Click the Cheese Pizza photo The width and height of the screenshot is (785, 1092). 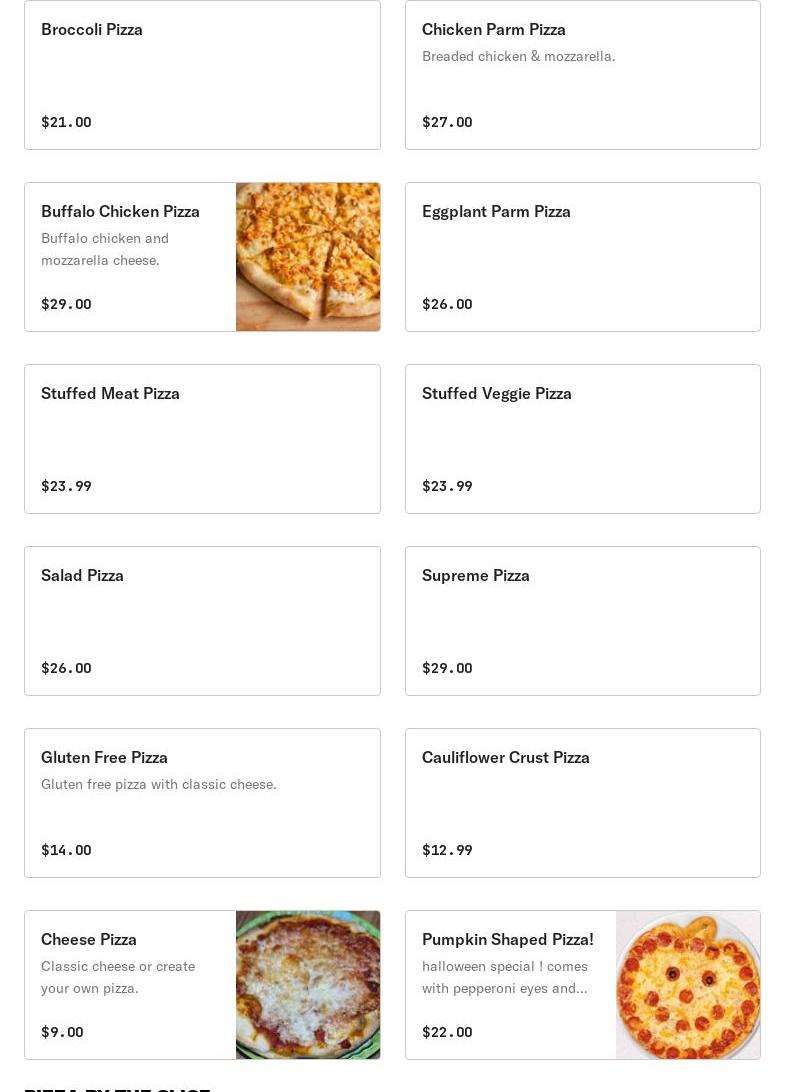click(307, 985)
